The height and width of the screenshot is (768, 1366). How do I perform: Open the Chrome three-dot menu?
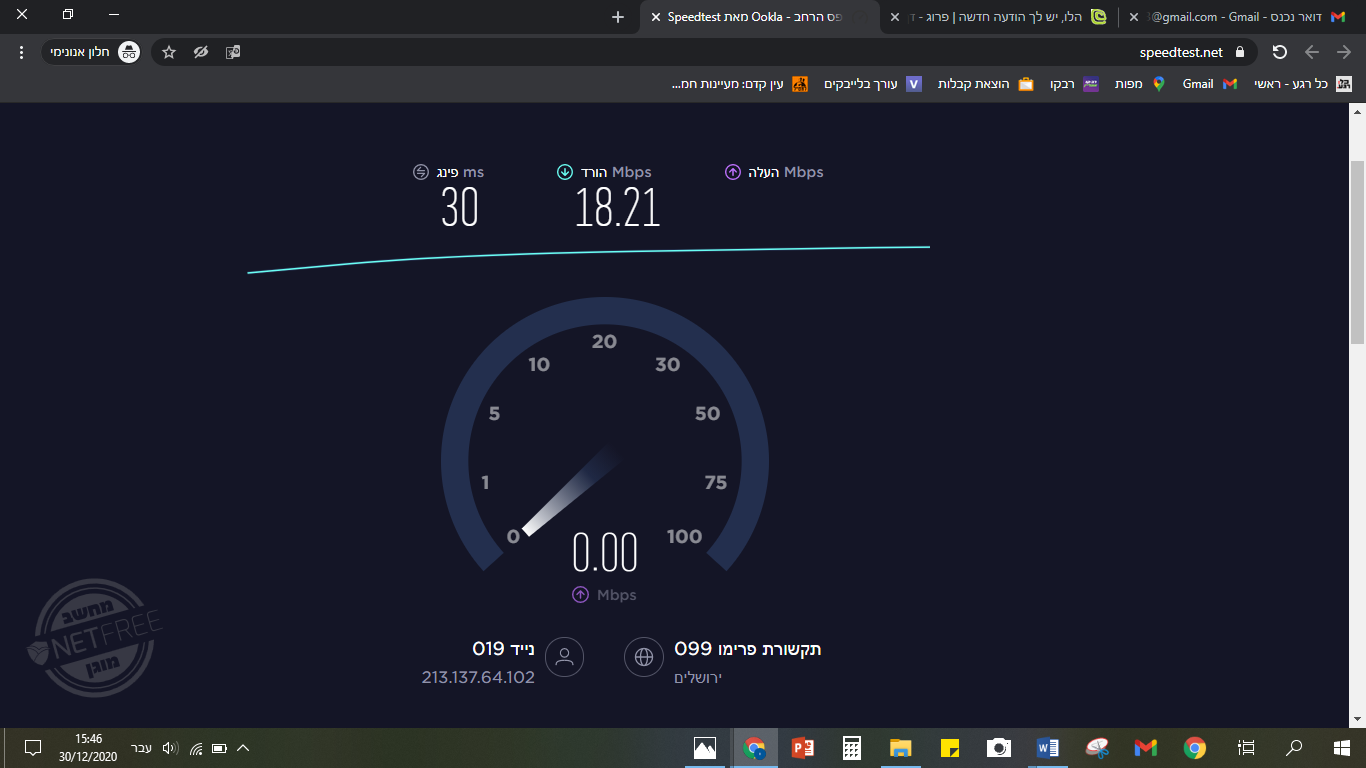point(21,52)
